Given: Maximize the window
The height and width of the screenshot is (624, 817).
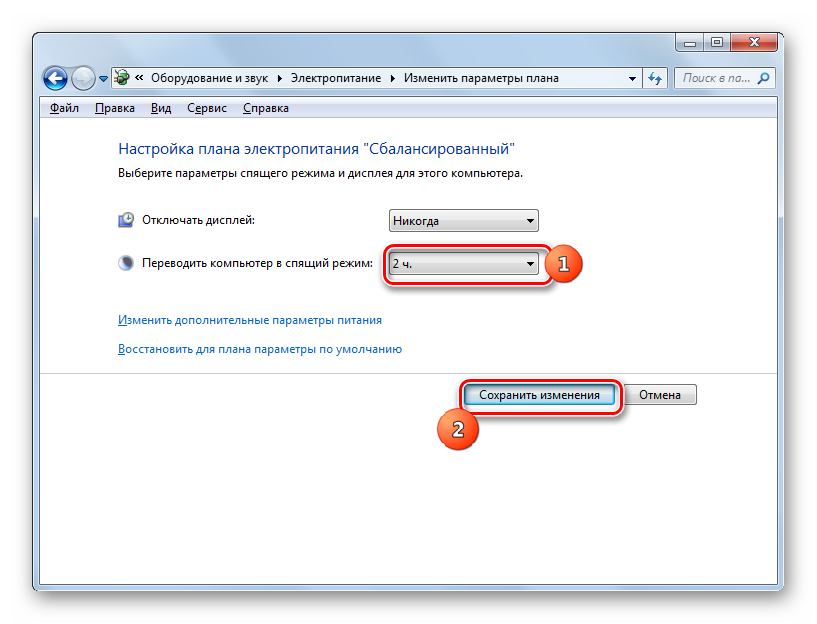Looking at the screenshot, I should tap(717, 43).
